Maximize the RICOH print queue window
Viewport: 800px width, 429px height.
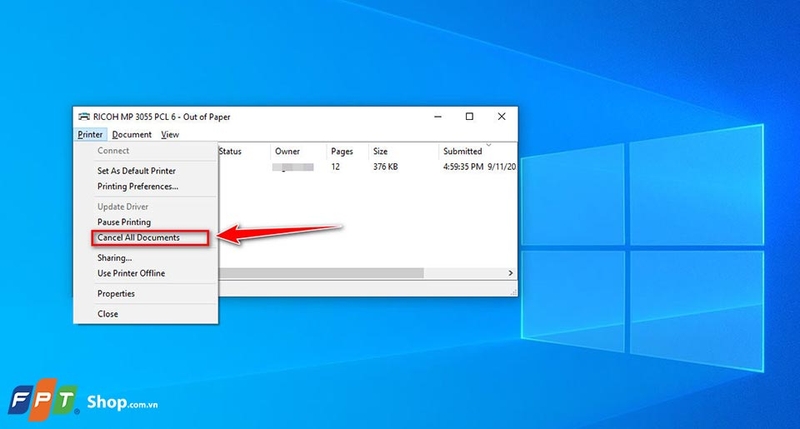point(469,117)
